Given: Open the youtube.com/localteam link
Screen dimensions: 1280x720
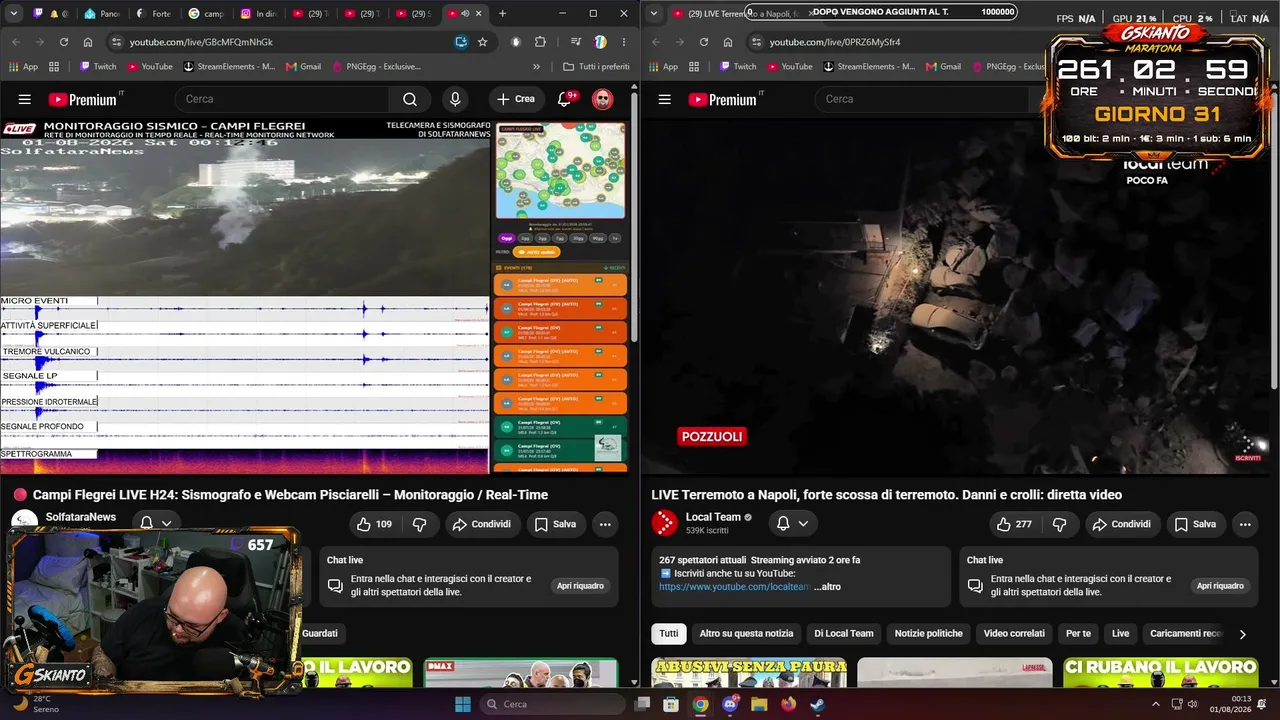Looking at the screenshot, I should 734,587.
